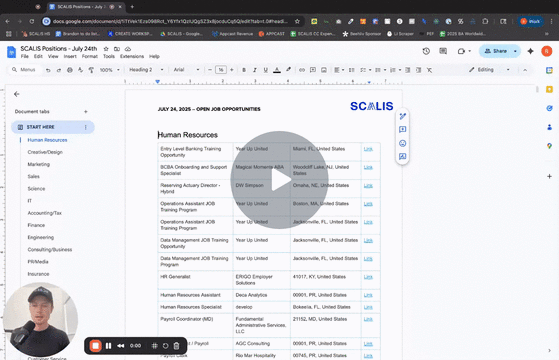Open the version history clock icon
Image resolution: width=559 pixels, height=360 pixels.
pyautogui.click(x=426, y=51)
